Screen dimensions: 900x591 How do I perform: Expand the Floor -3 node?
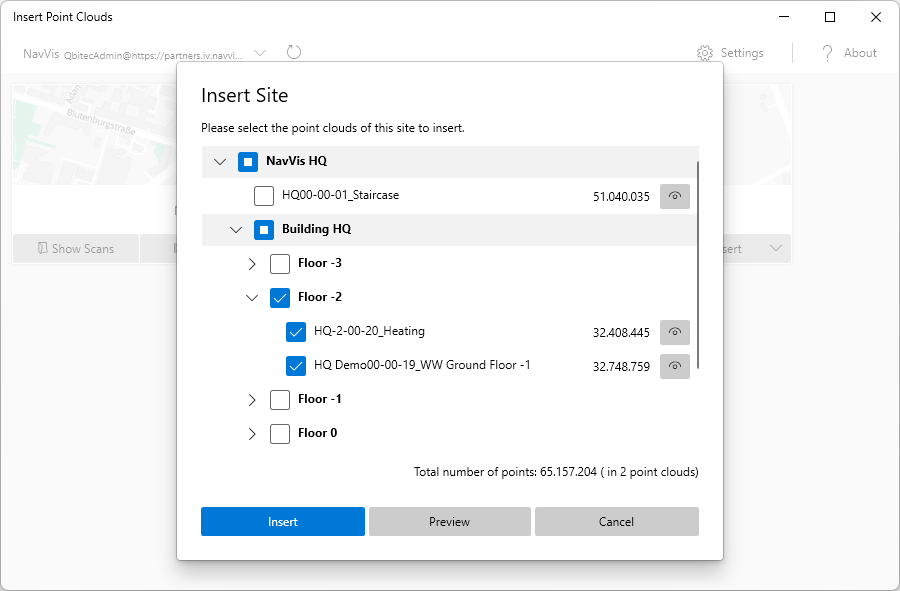pos(252,264)
